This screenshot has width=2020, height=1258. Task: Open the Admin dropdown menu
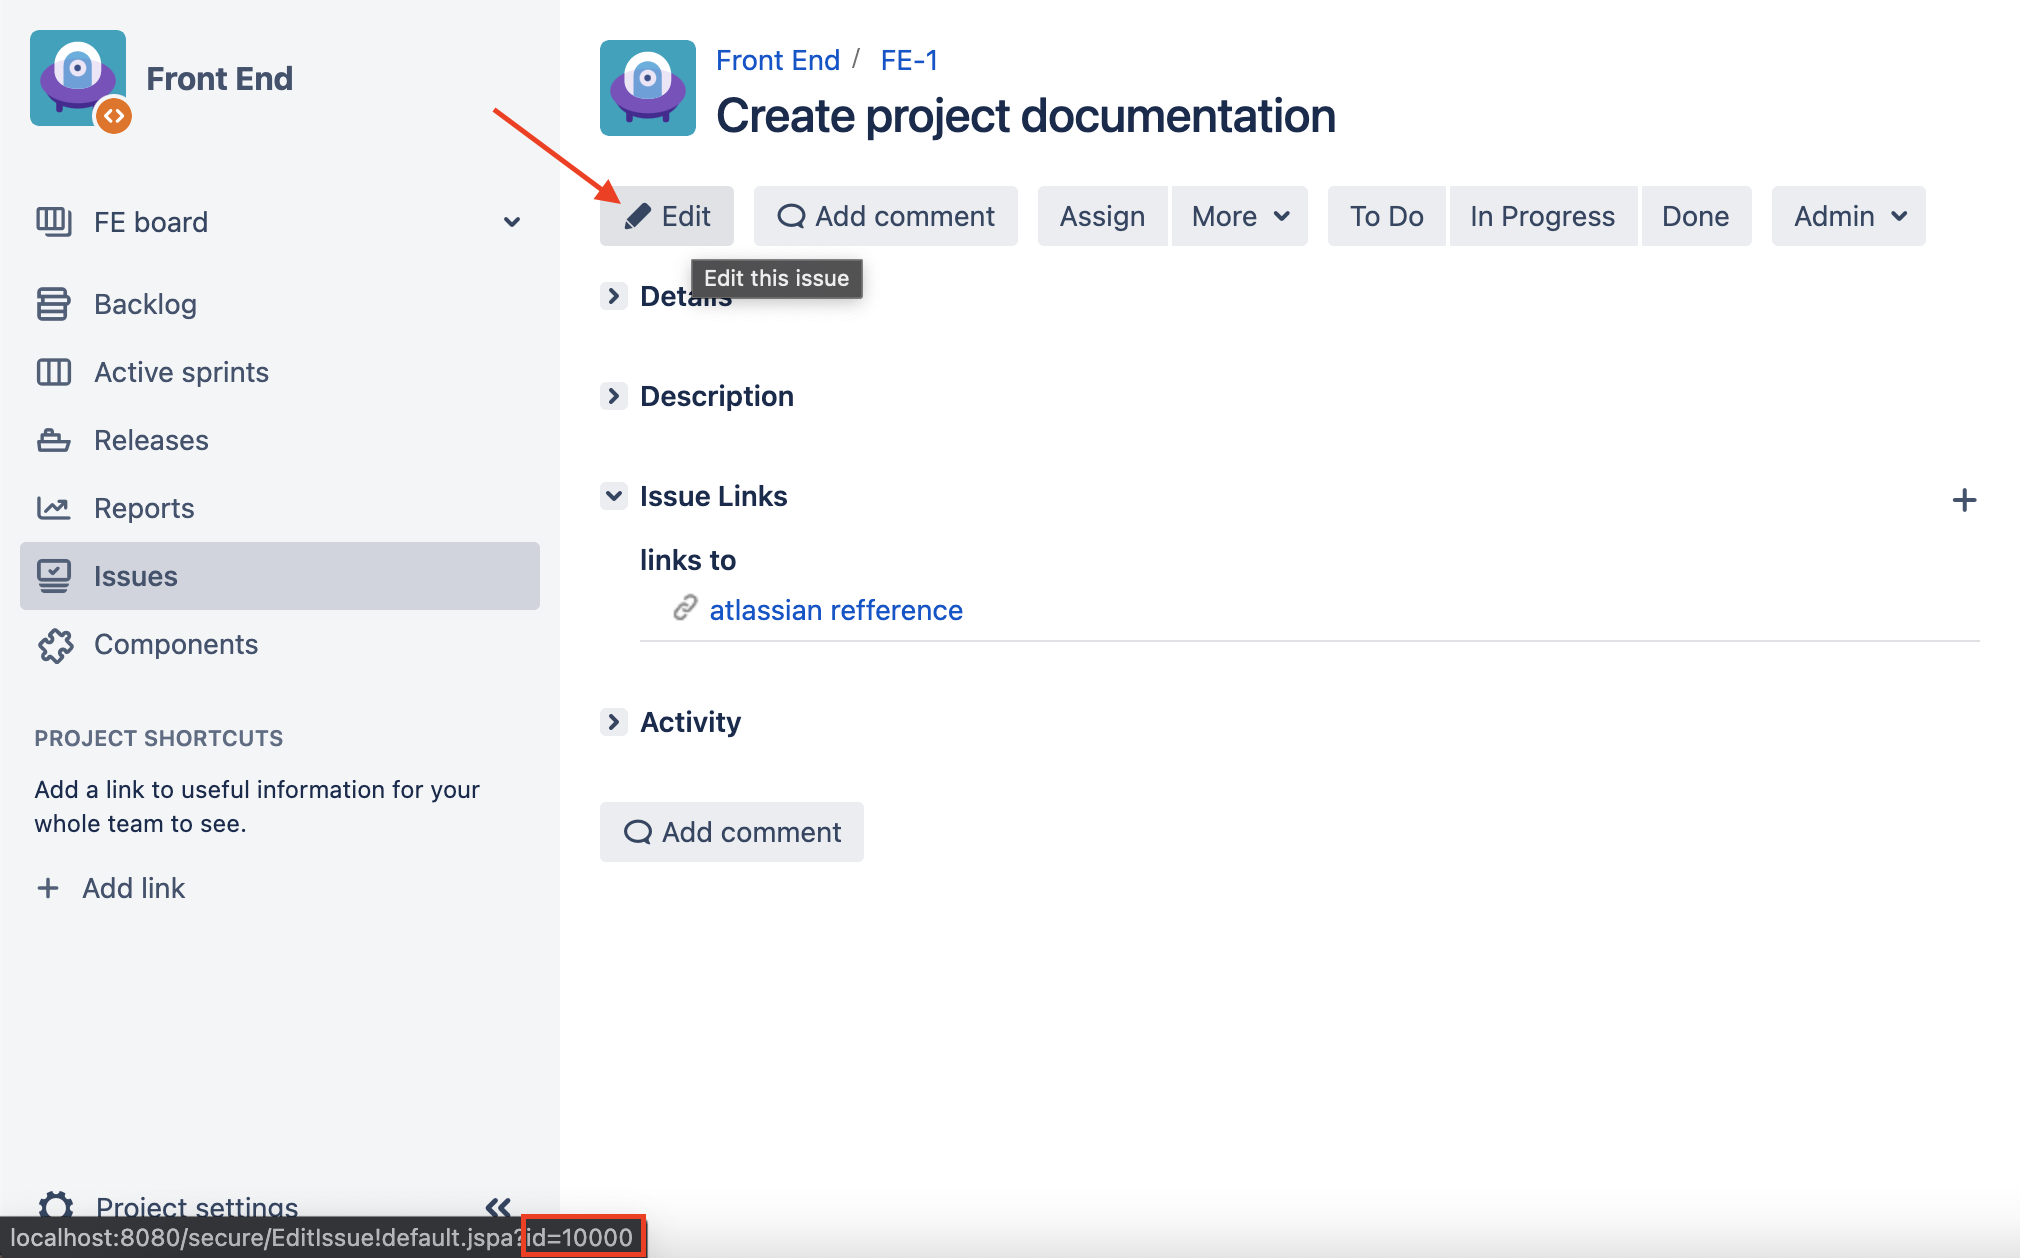[x=1848, y=216]
